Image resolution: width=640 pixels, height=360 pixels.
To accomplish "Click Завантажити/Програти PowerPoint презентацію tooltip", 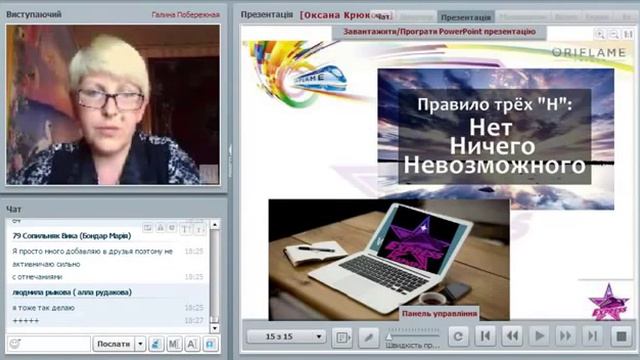I will (439, 32).
